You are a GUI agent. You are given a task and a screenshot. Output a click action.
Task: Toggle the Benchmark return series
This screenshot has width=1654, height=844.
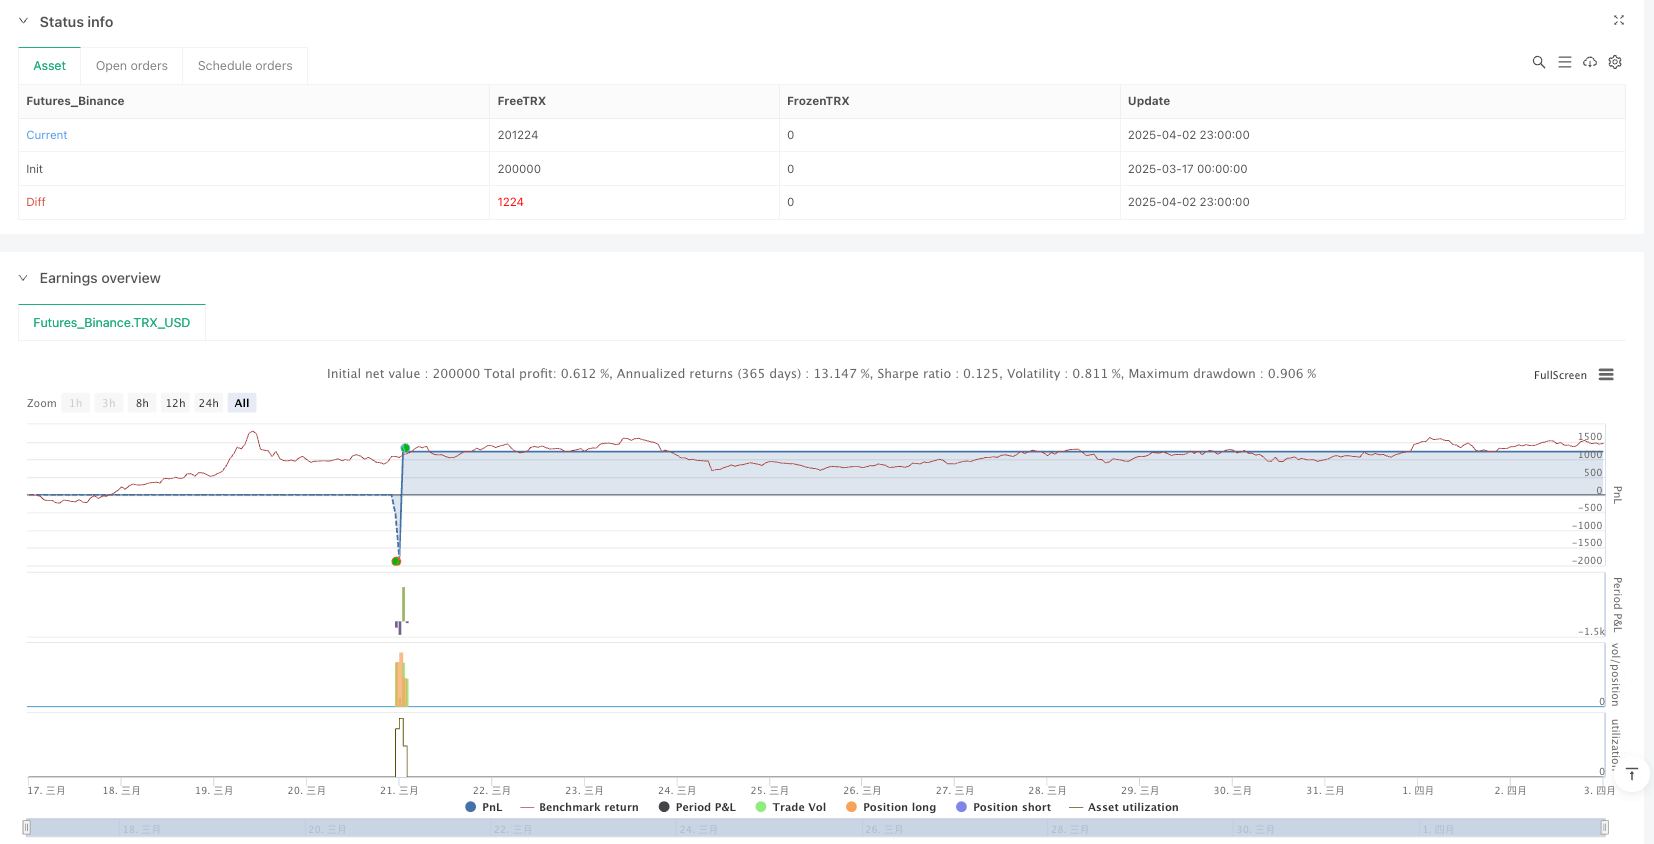[579, 807]
